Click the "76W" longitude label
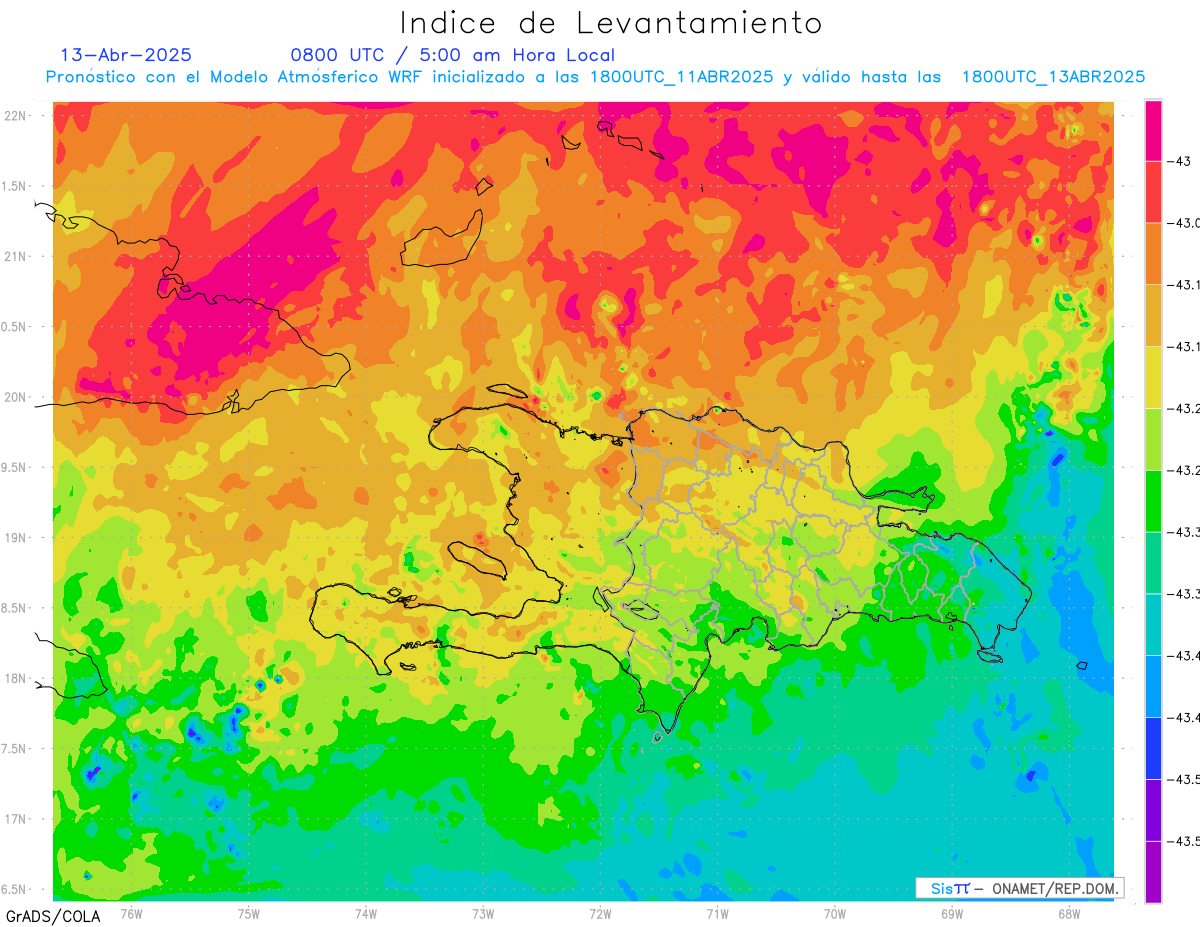Image resolution: width=1200 pixels, height=927 pixels. 131,913
